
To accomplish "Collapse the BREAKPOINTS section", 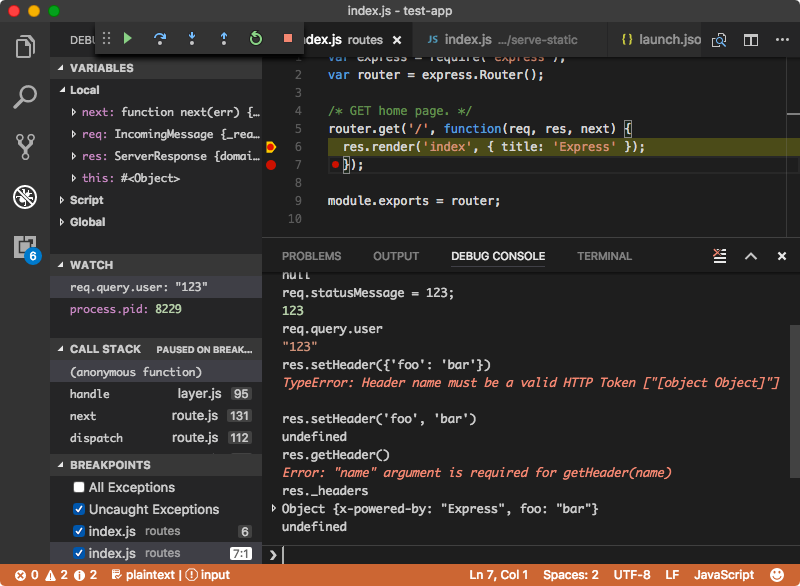I will click(x=60, y=465).
